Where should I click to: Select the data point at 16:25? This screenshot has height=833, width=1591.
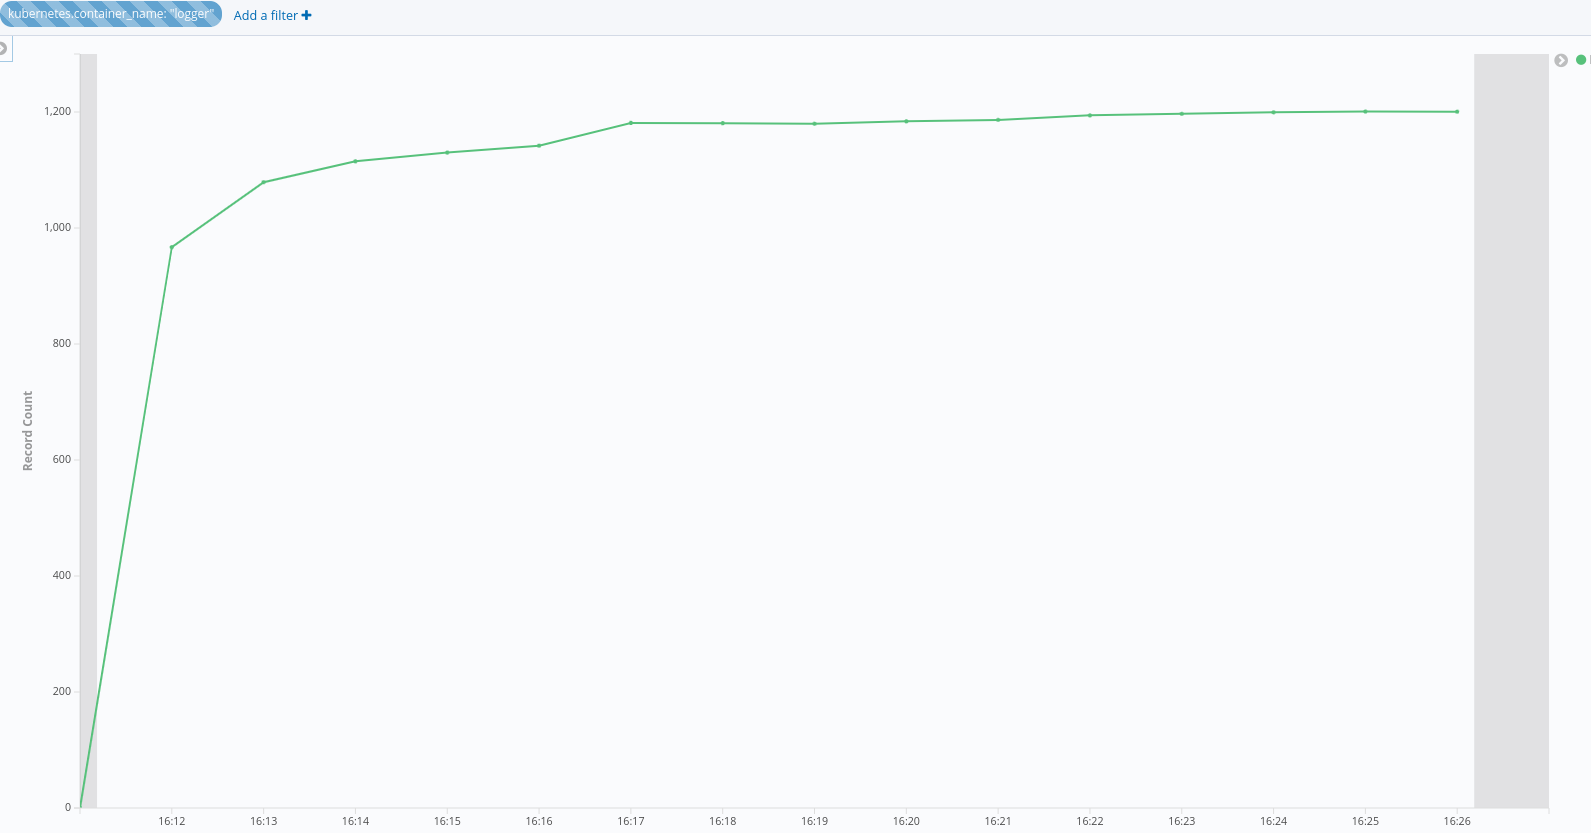pyautogui.click(x=1365, y=111)
